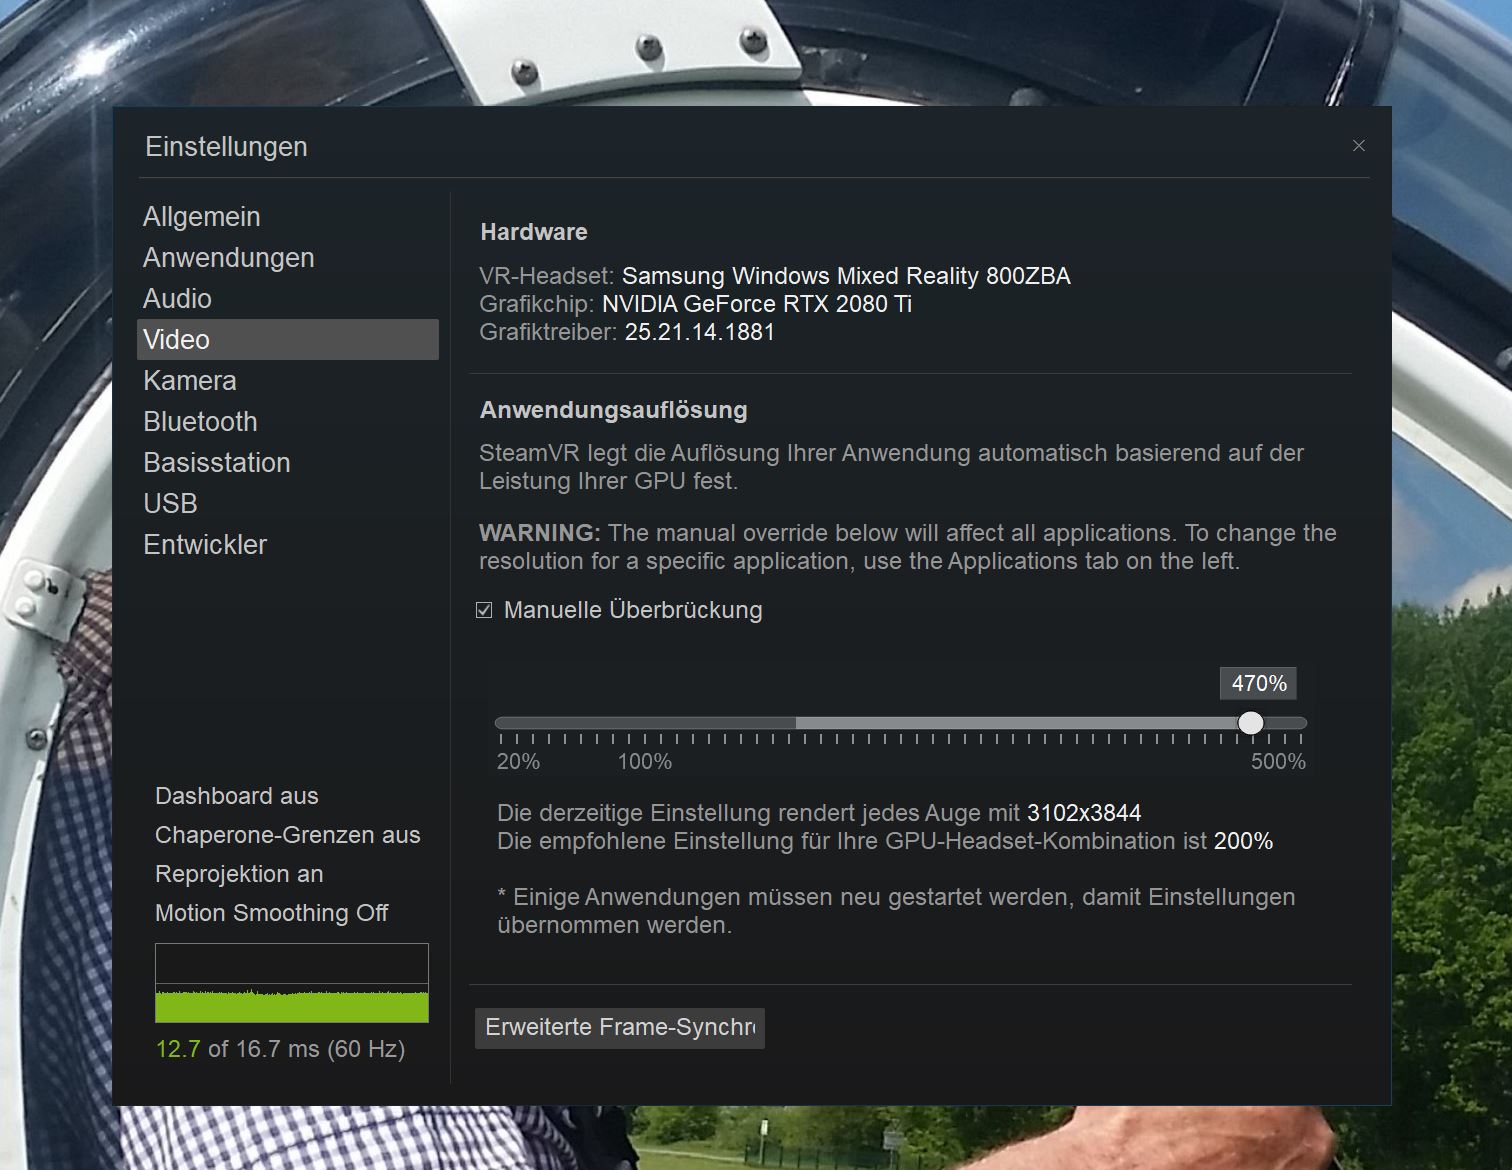Click the WARNING manual override notice
The height and width of the screenshot is (1170, 1512).
coord(908,547)
